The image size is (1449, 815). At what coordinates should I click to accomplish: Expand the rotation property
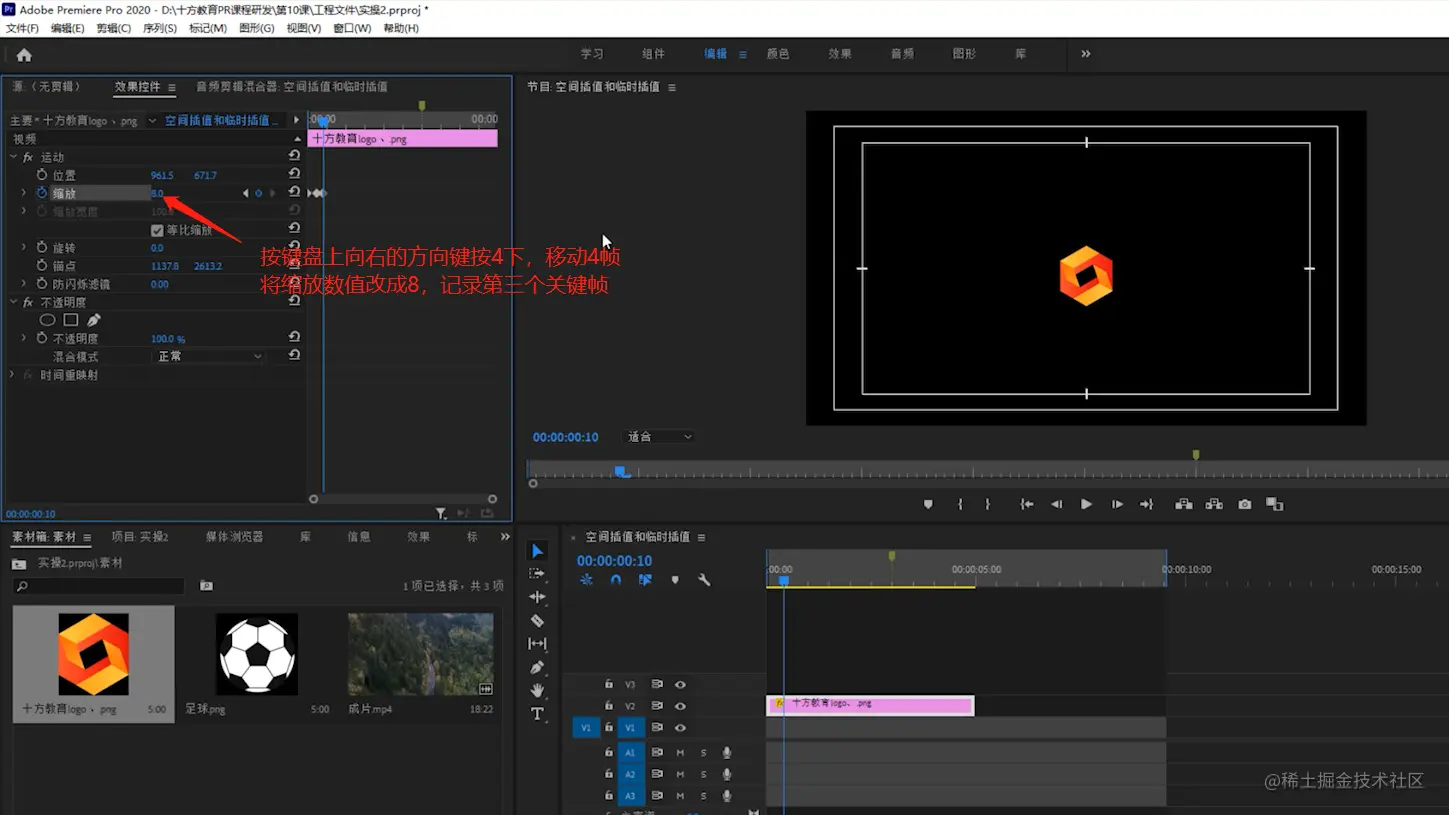tap(24, 247)
